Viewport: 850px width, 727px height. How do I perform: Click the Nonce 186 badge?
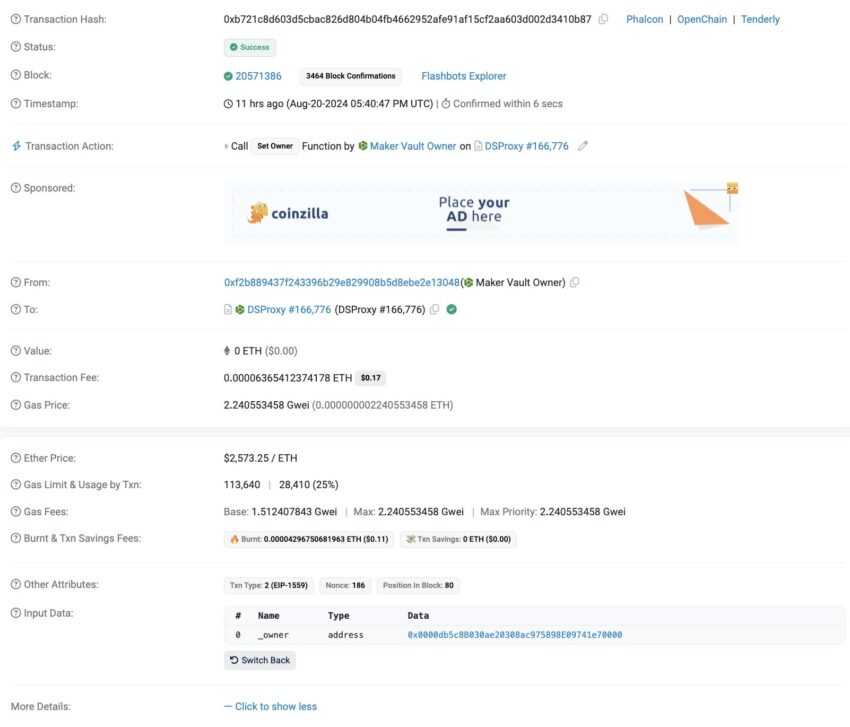tap(345, 586)
